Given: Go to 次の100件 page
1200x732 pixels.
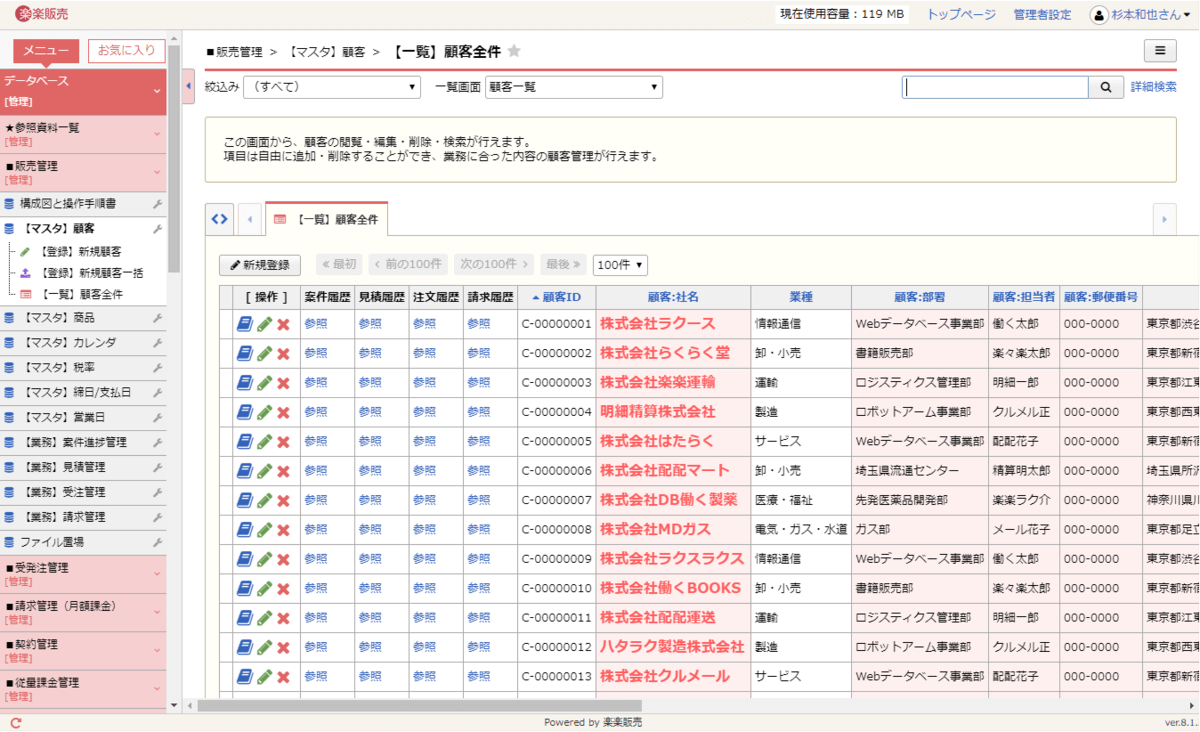Looking at the screenshot, I should click(494, 265).
